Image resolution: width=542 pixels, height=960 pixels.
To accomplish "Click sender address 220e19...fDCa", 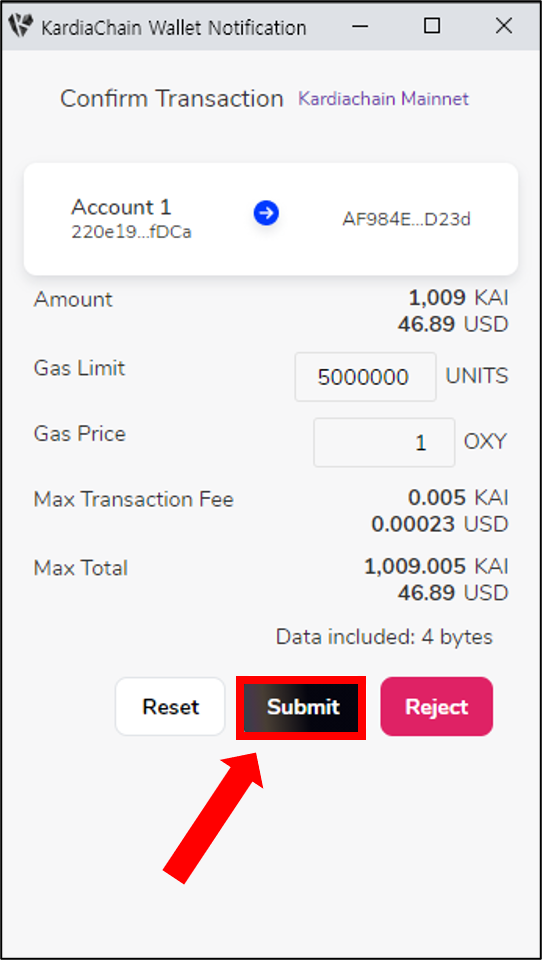I will pos(132,233).
